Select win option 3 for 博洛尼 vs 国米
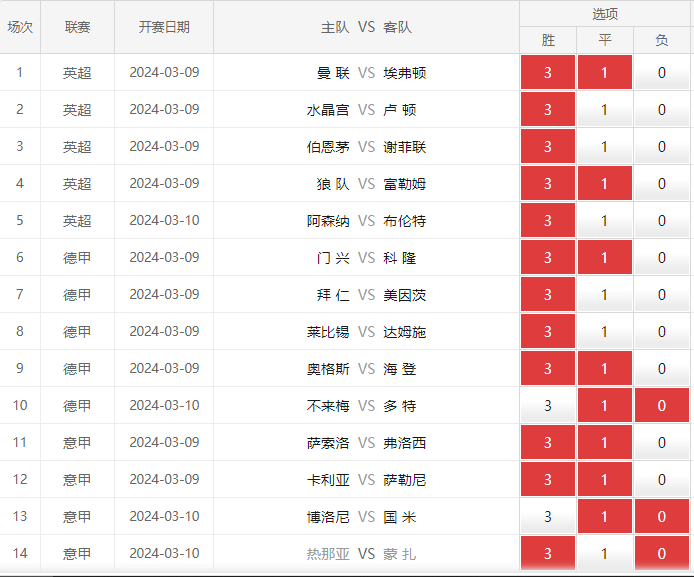The image size is (694, 577). pyautogui.click(x=547, y=516)
